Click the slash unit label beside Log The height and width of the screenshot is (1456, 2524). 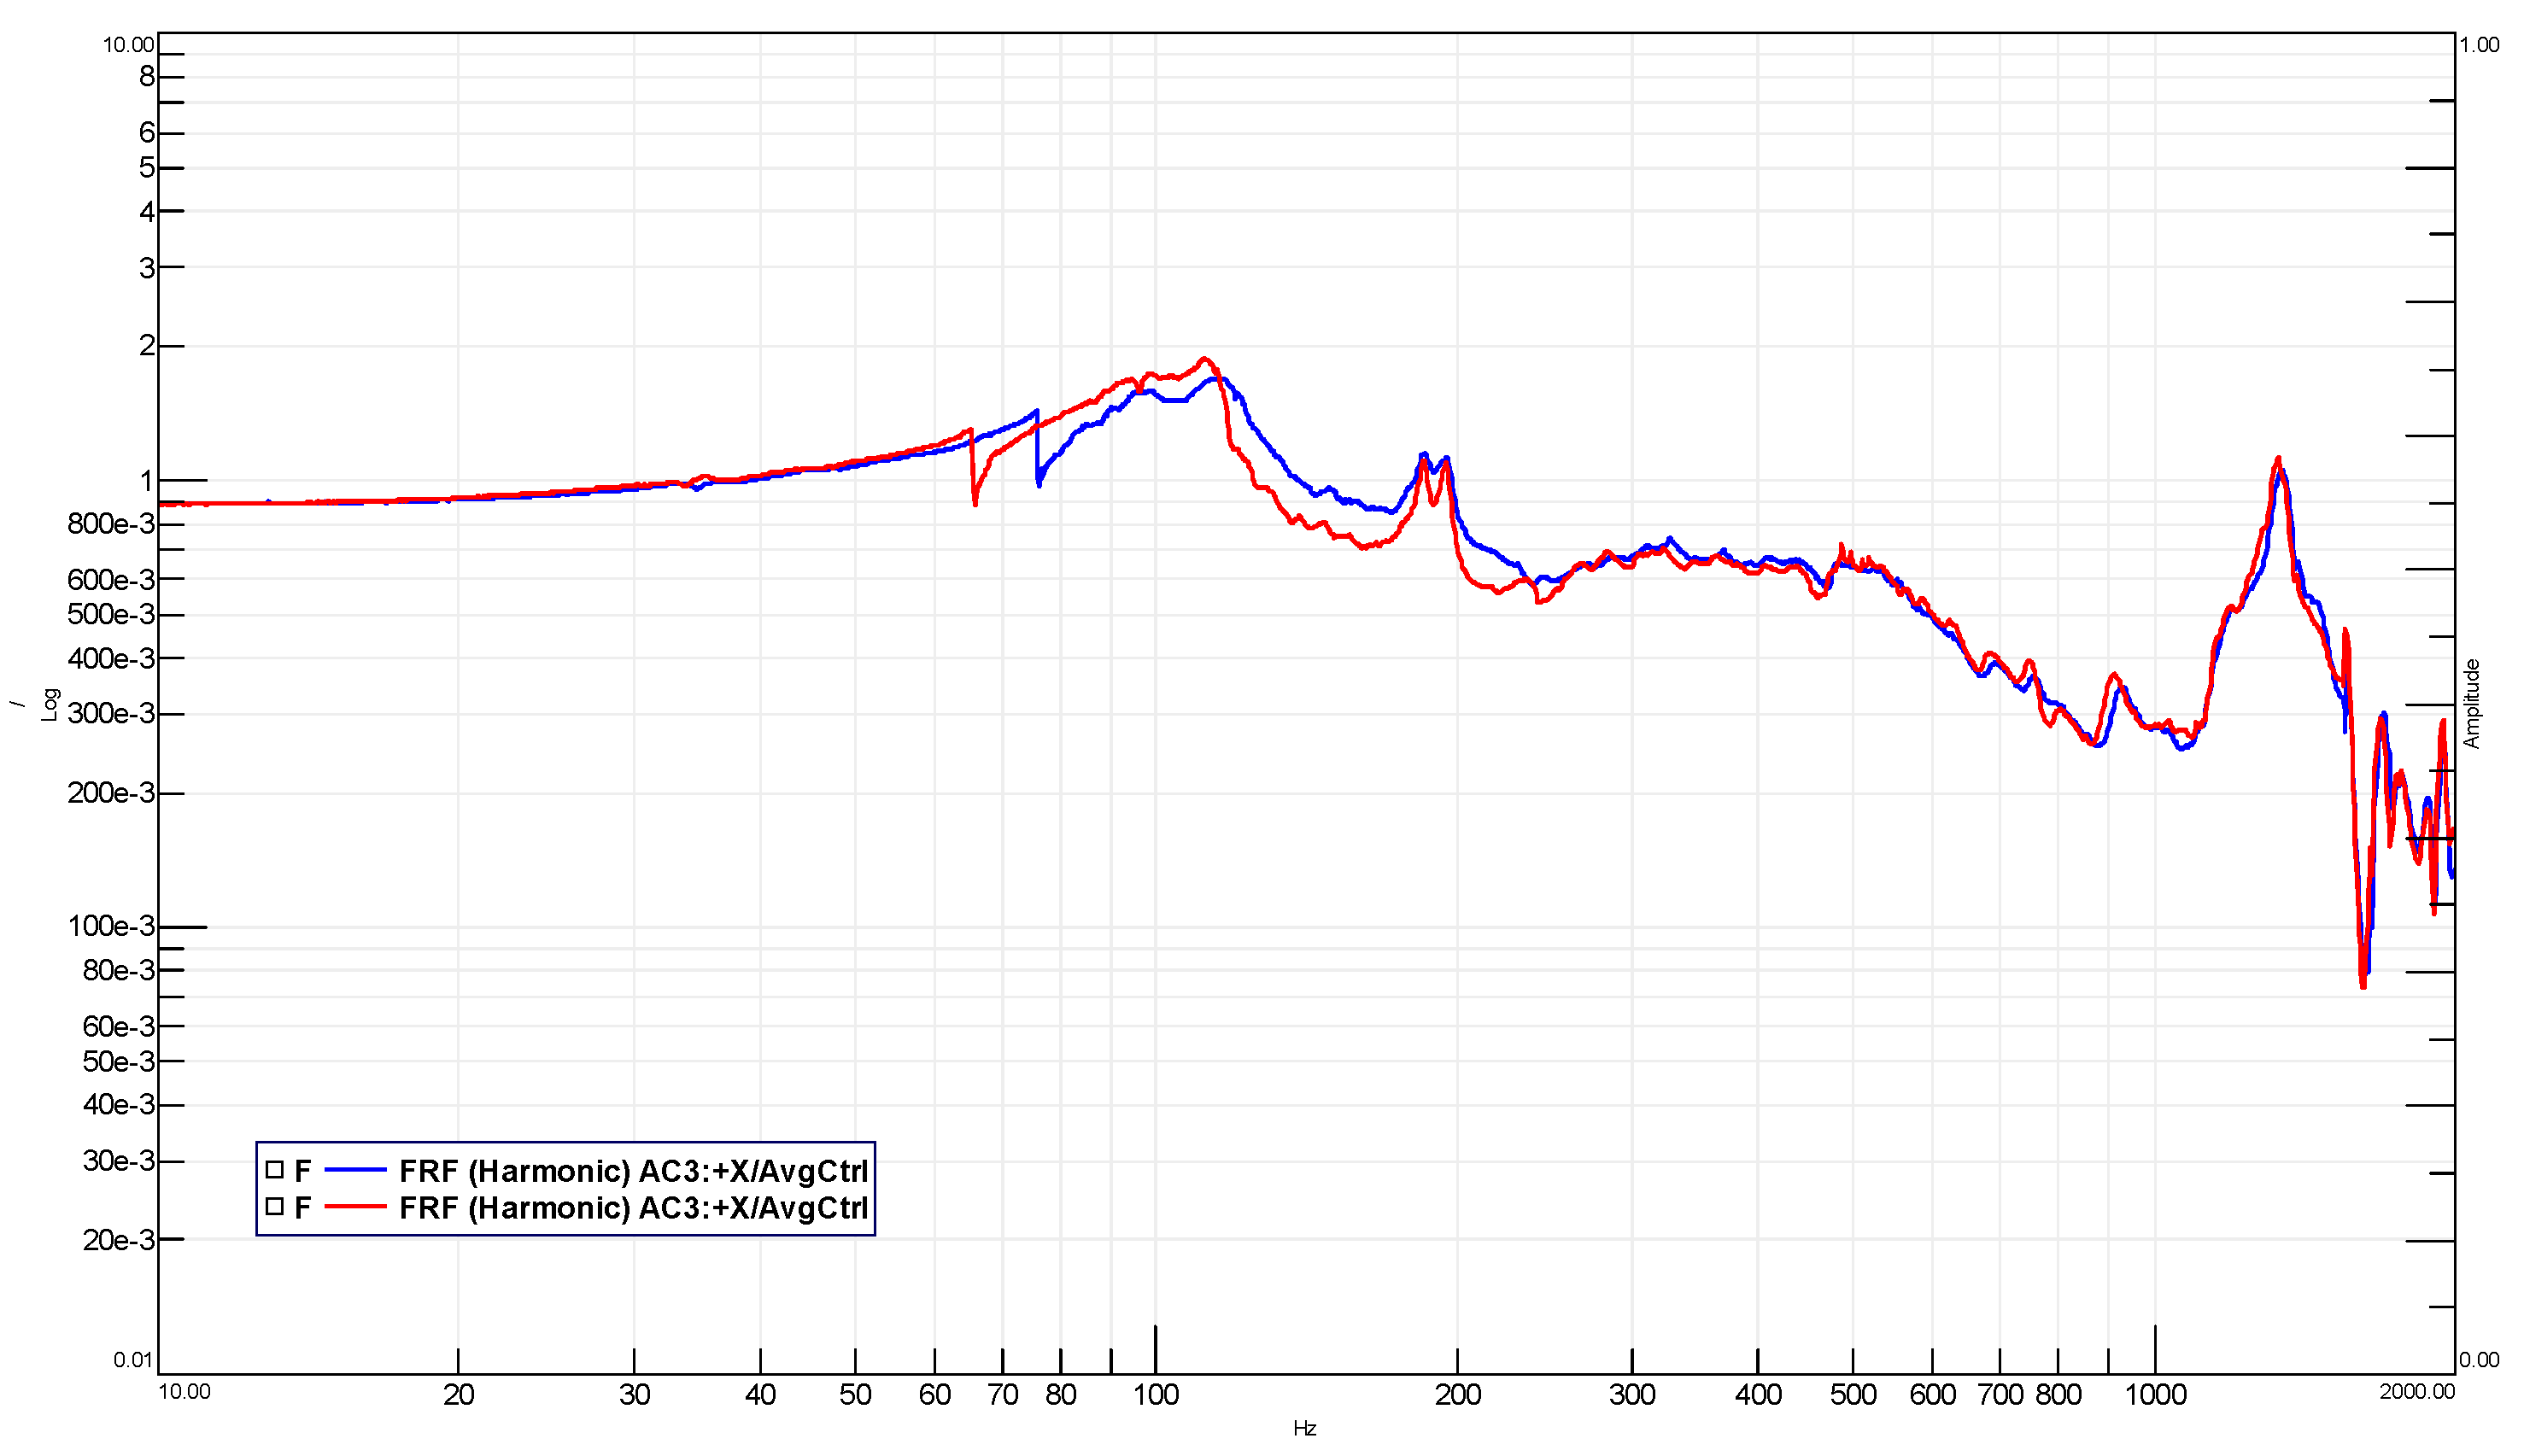pos(18,704)
